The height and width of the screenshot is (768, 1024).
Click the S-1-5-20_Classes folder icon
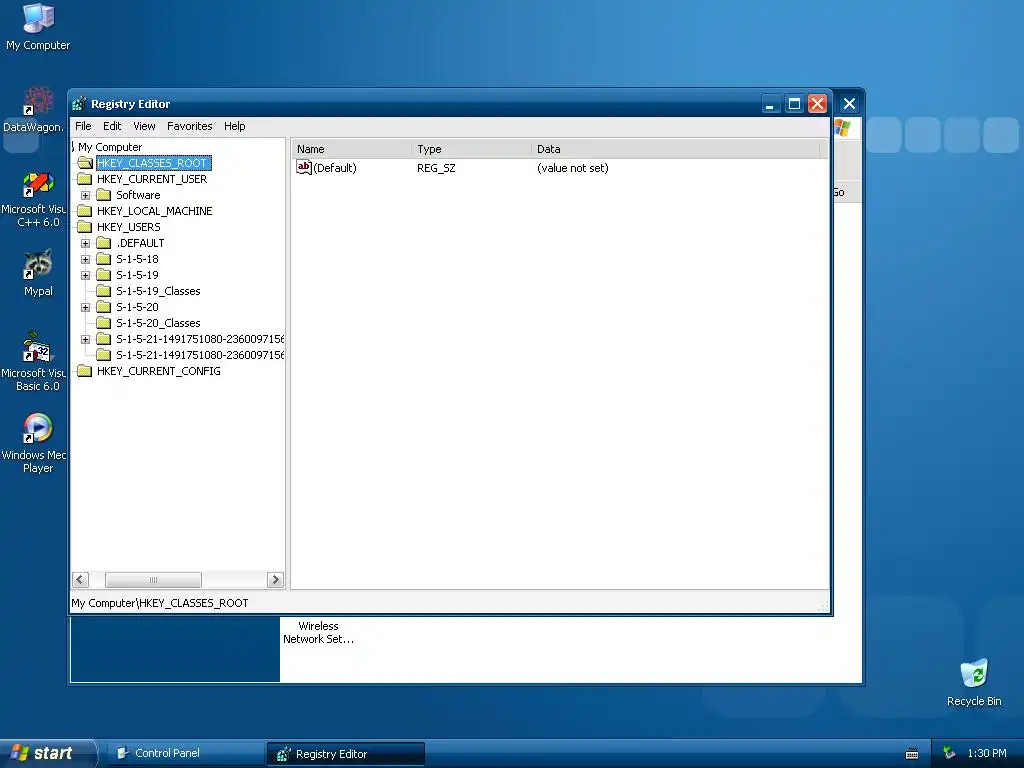pos(104,323)
